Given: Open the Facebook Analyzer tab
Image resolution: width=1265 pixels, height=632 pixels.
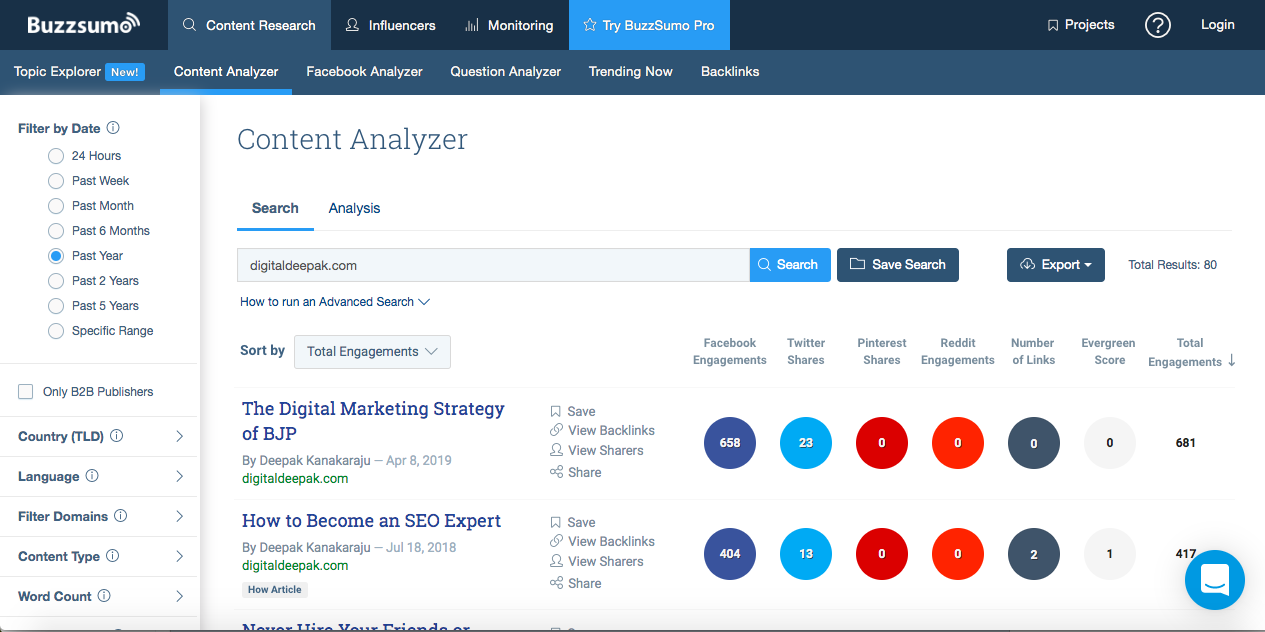Looking at the screenshot, I should [x=364, y=72].
